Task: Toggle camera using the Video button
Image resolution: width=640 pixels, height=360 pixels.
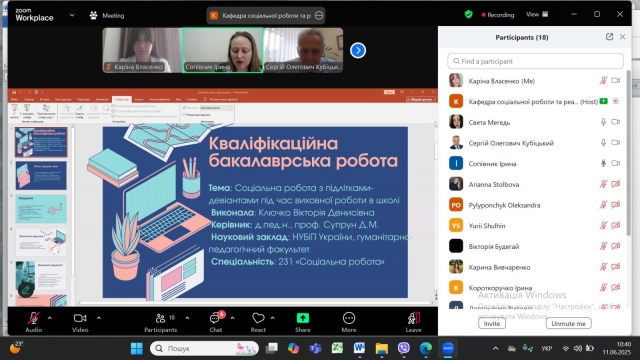Action: [x=80, y=322]
